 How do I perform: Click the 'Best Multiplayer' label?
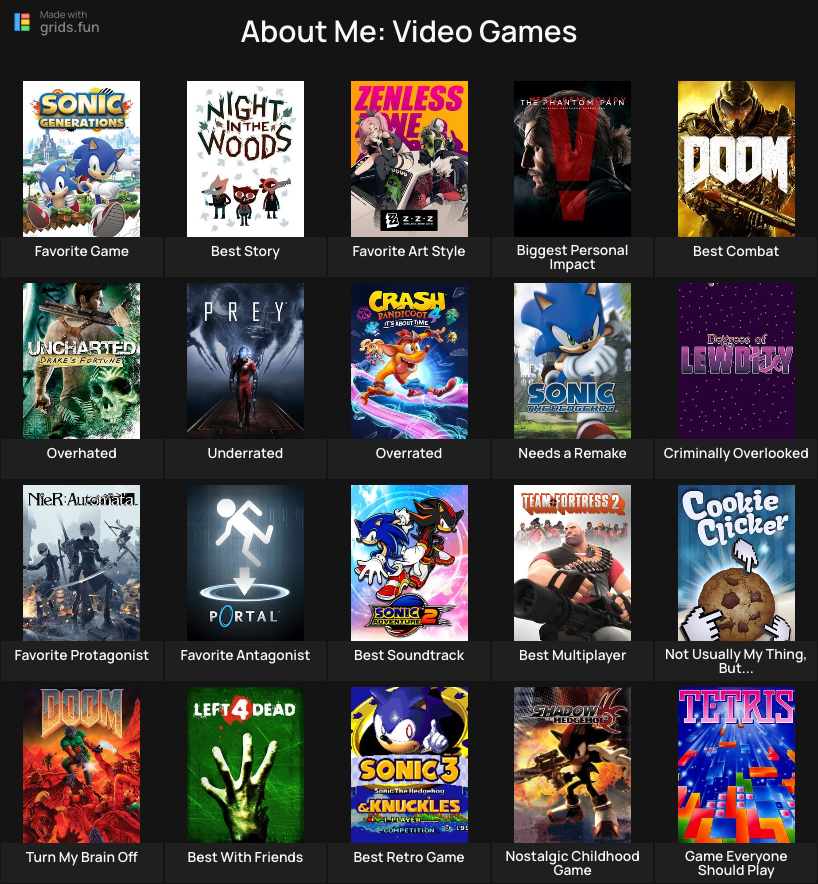pos(572,655)
